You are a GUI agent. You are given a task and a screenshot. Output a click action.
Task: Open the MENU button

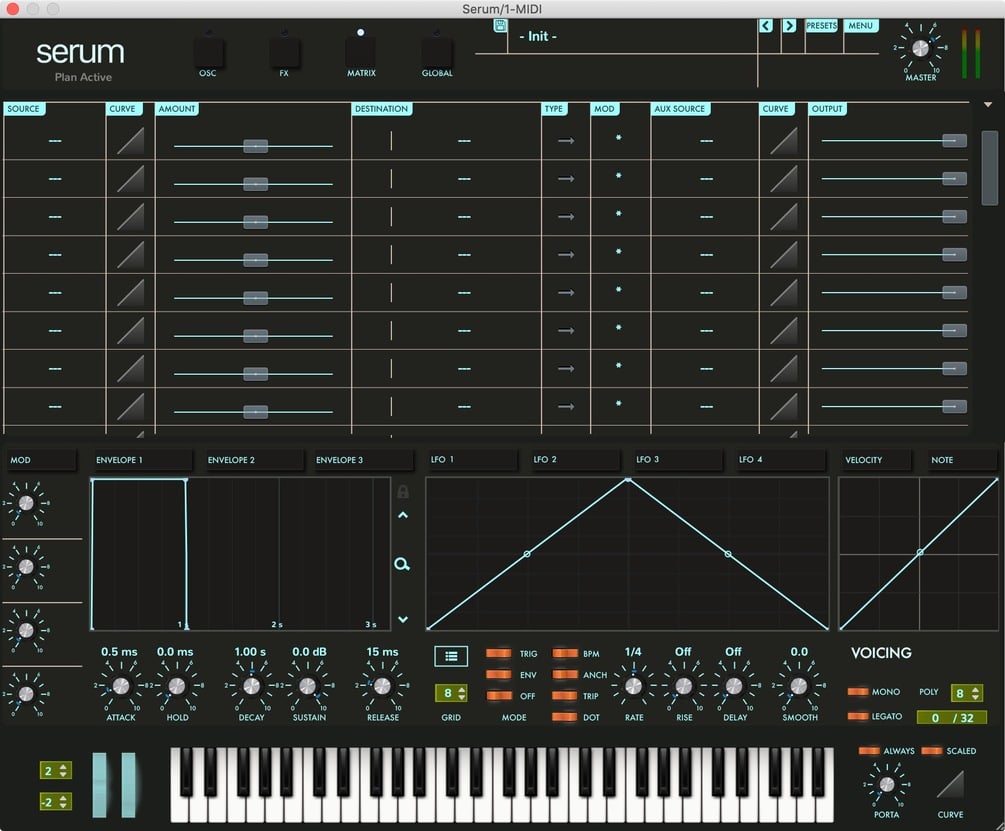(x=860, y=26)
